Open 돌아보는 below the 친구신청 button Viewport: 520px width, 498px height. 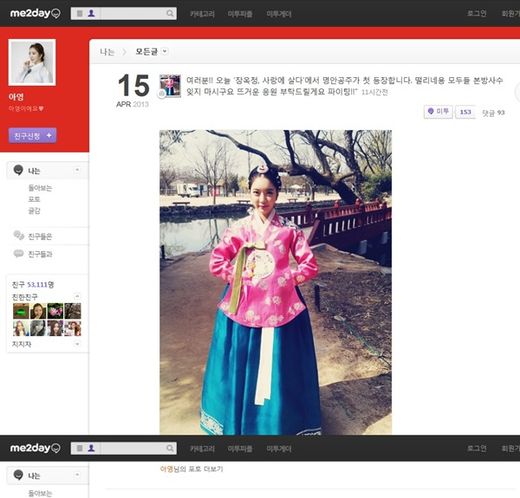(x=40, y=188)
